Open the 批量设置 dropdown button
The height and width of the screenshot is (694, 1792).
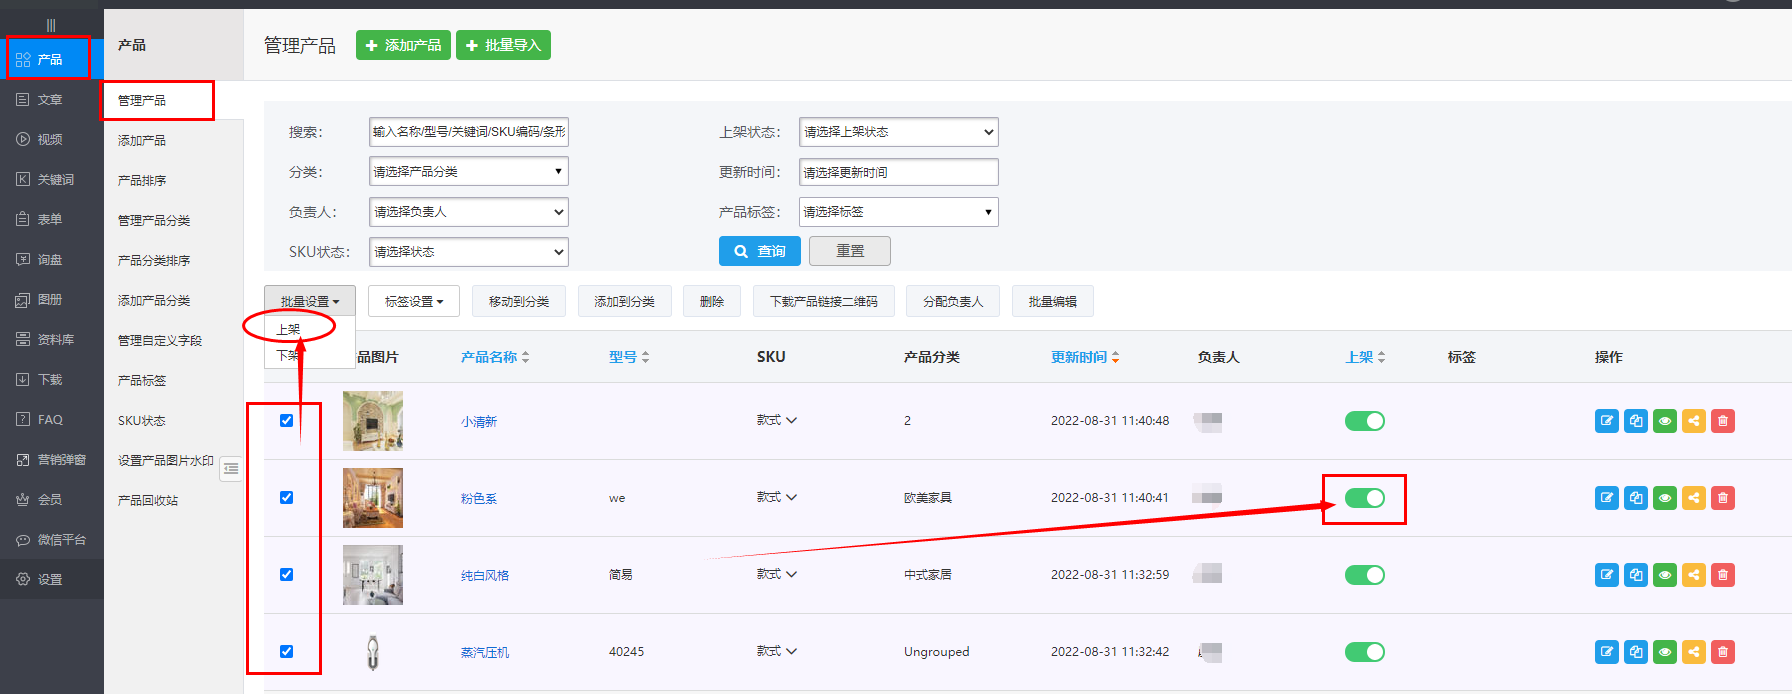310,301
